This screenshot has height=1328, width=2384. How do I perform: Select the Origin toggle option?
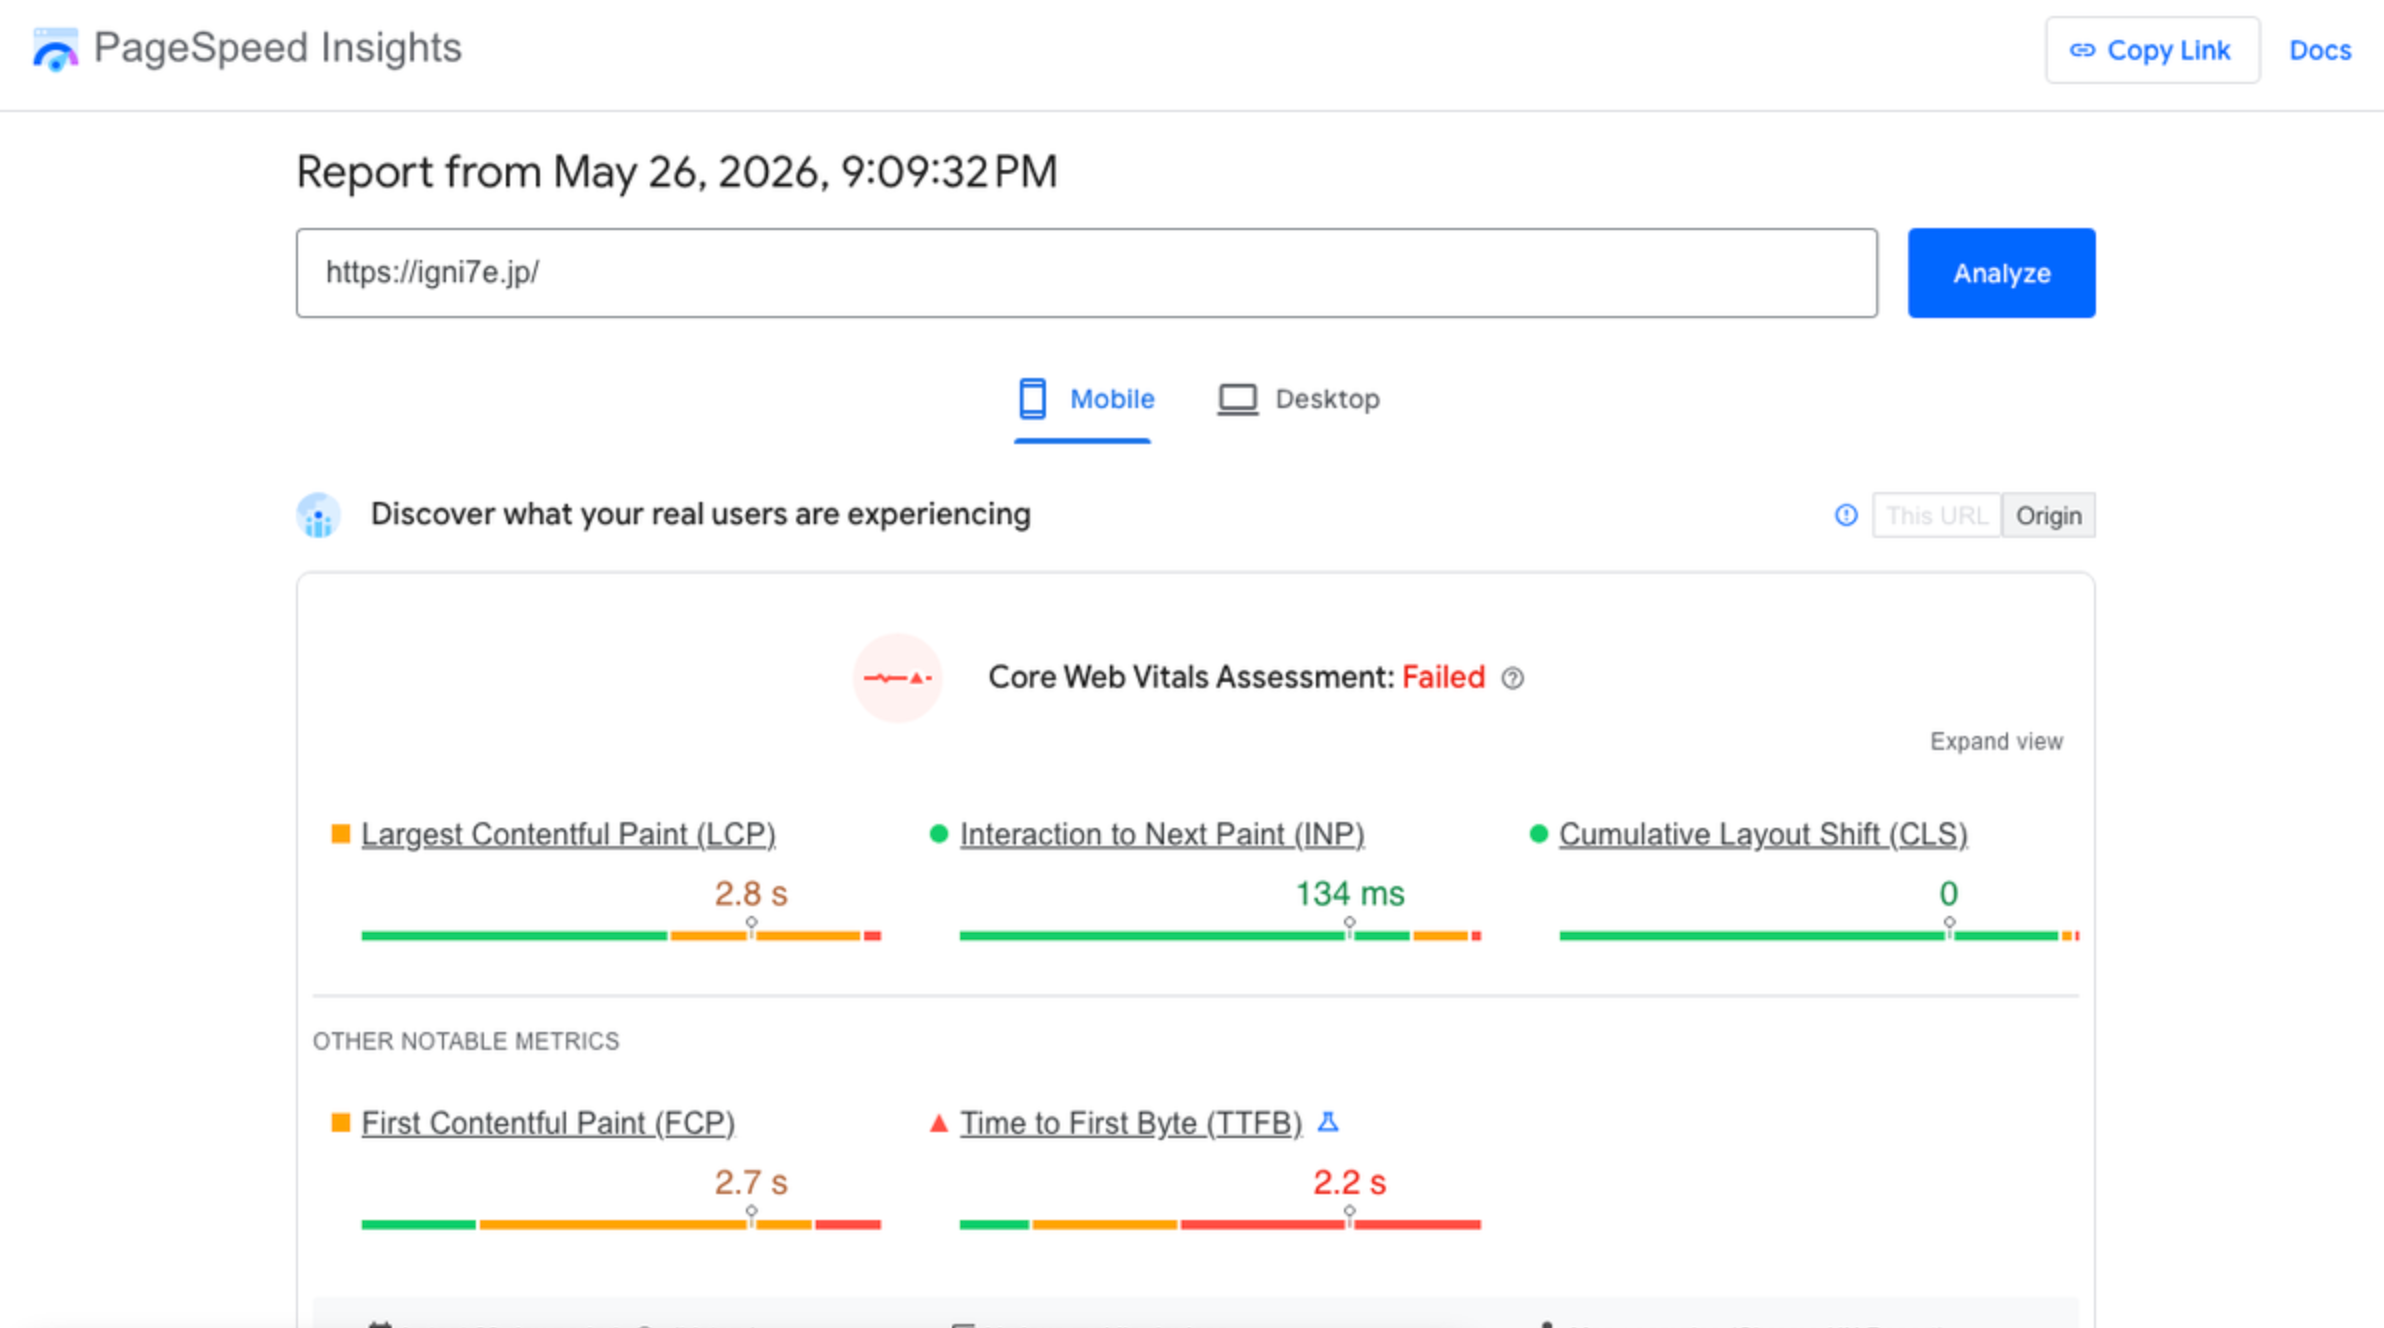tap(2048, 515)
